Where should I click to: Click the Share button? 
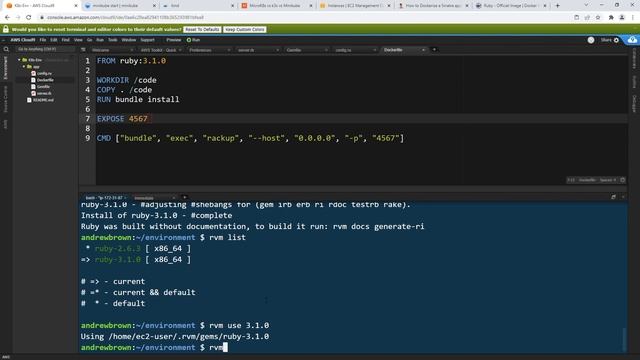pos(606,40)
